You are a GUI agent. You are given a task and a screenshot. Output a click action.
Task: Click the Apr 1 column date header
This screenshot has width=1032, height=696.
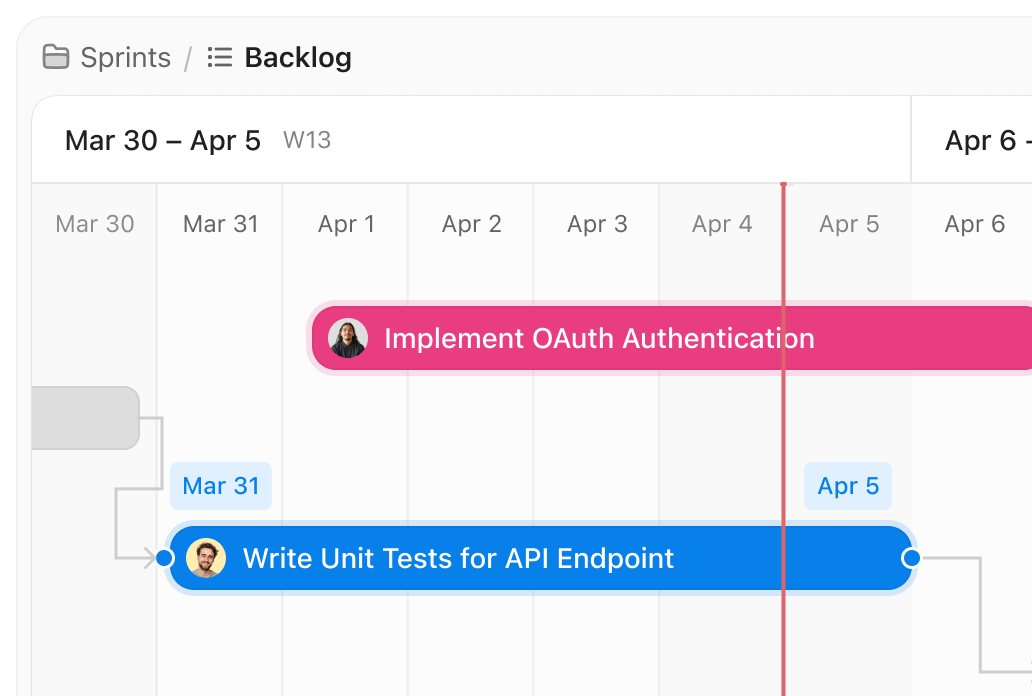[346, 224]
